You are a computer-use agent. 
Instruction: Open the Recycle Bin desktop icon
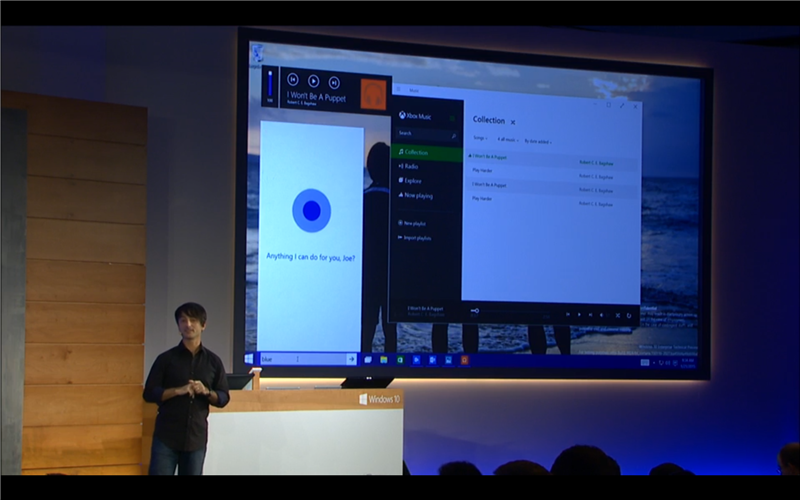[258, 54]
